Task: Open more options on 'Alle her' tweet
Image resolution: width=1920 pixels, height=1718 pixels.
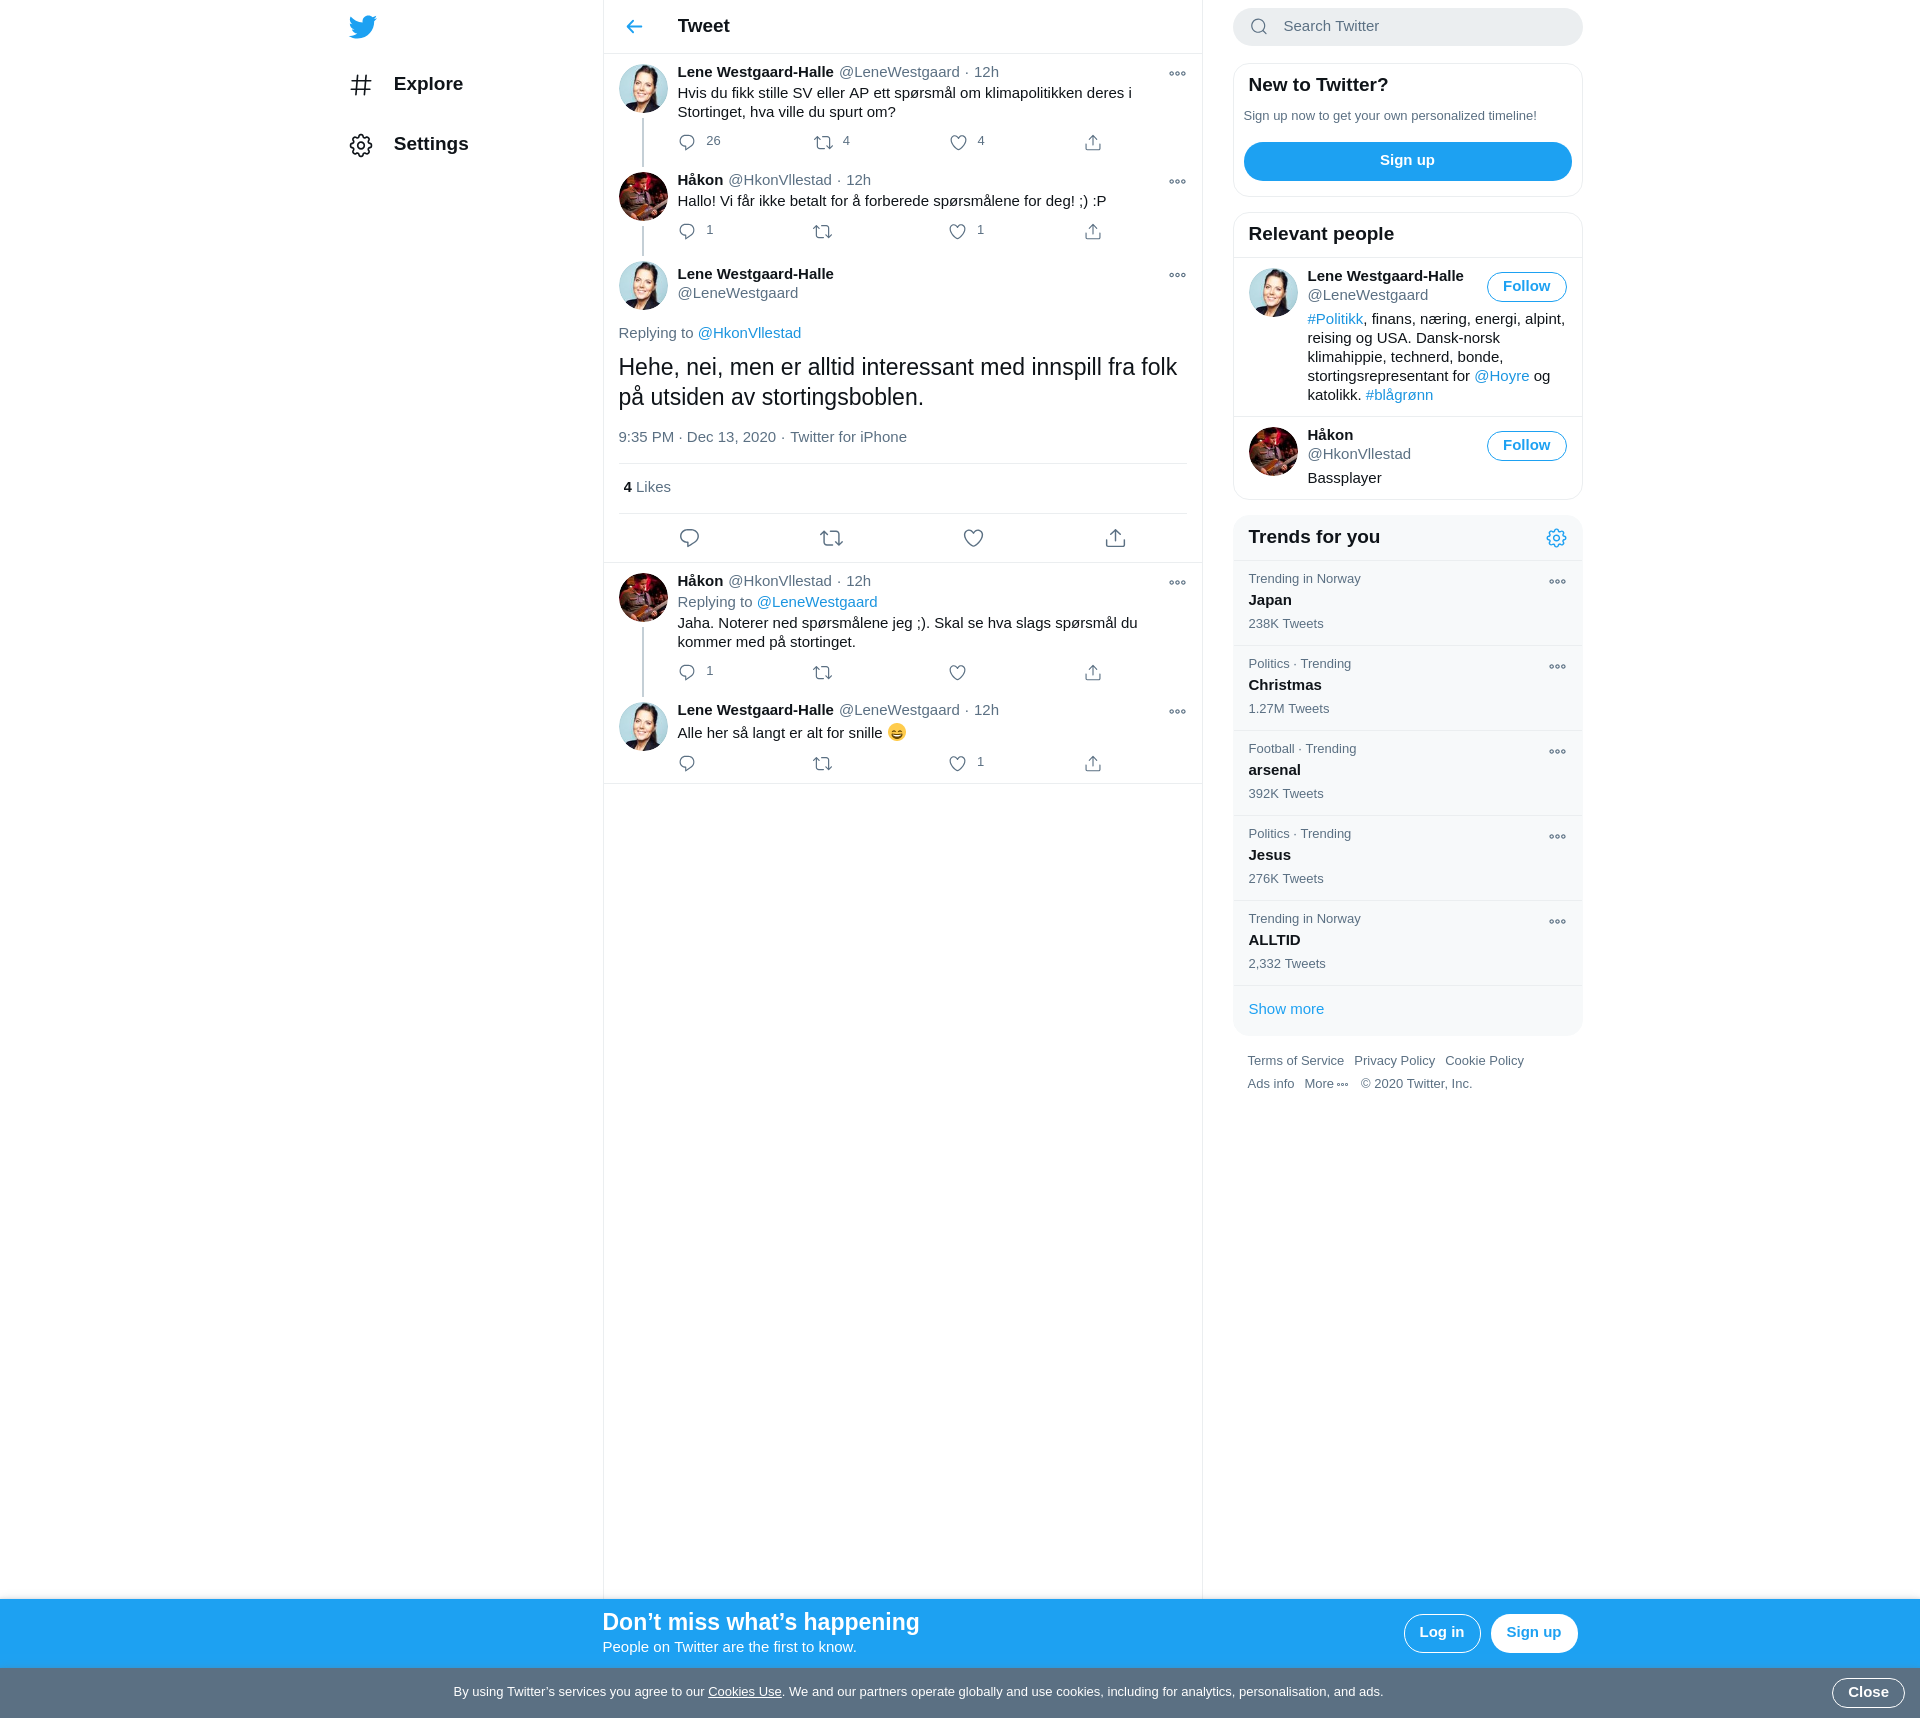Action: [x=1177, y=712]
